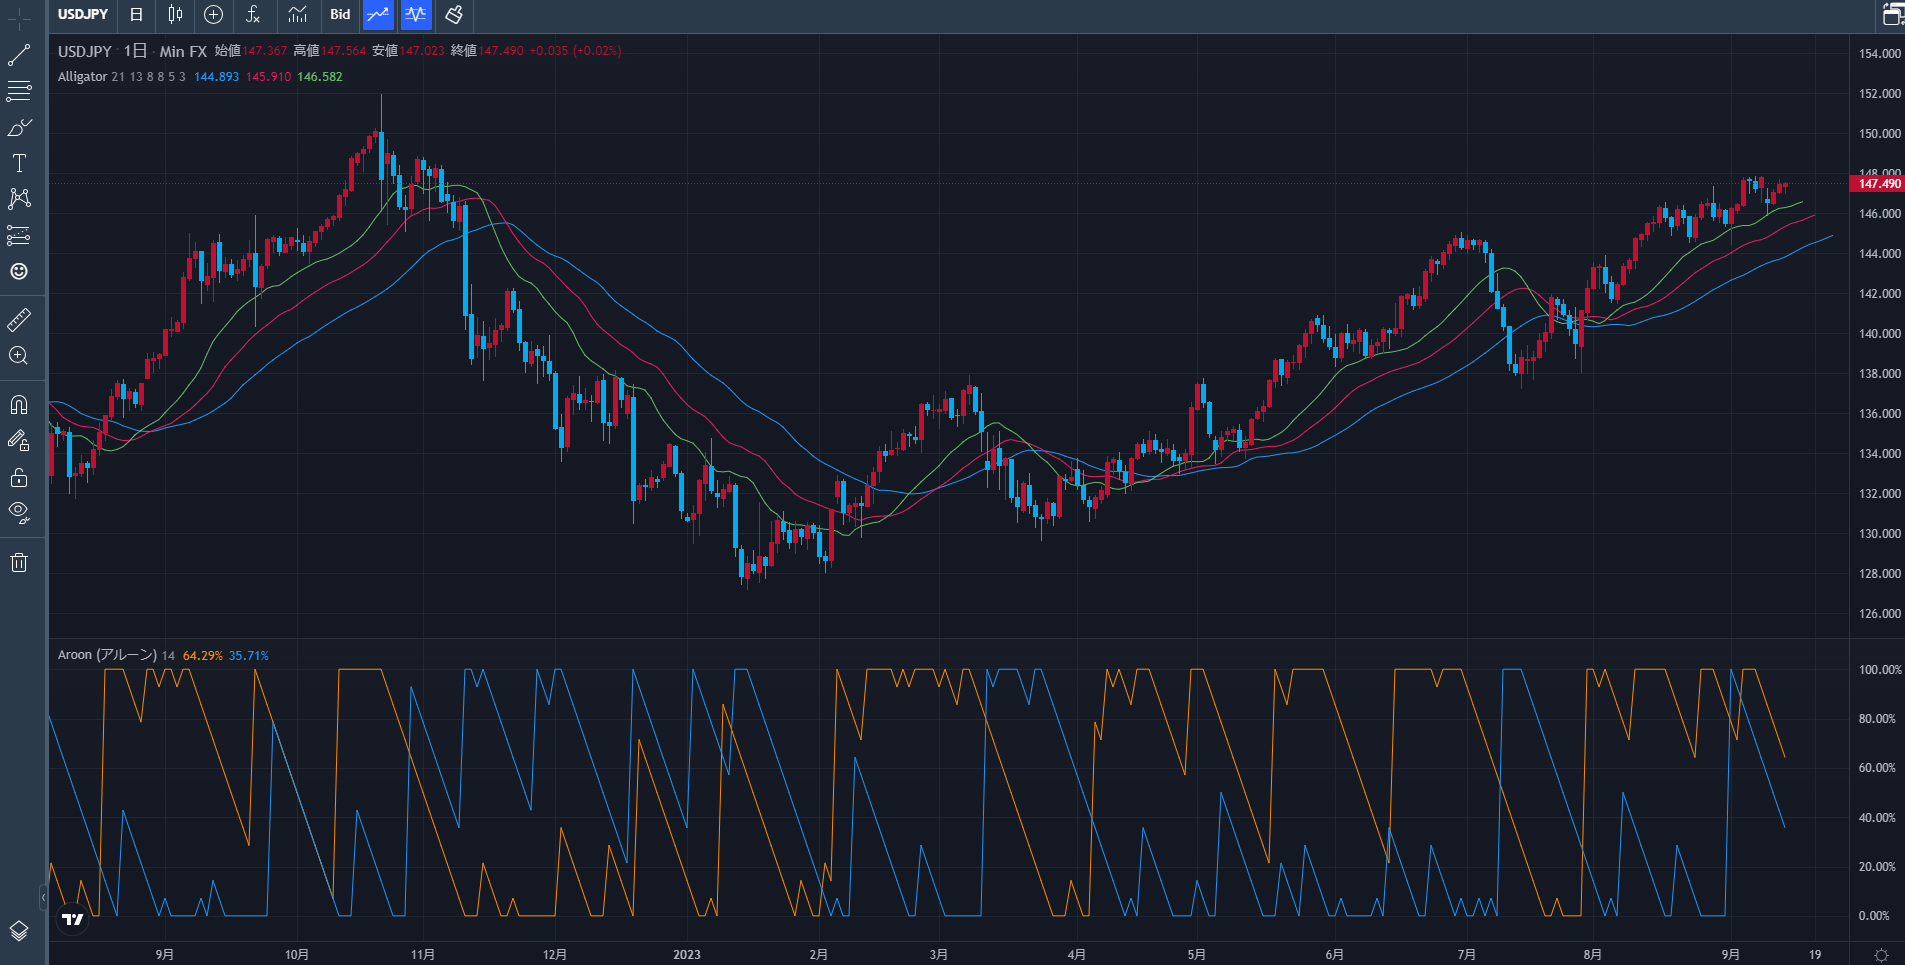Viewport: 1905px width, 965px height.
Task: Activate the ruler measure tool
Action: click(x=19, y=320)
